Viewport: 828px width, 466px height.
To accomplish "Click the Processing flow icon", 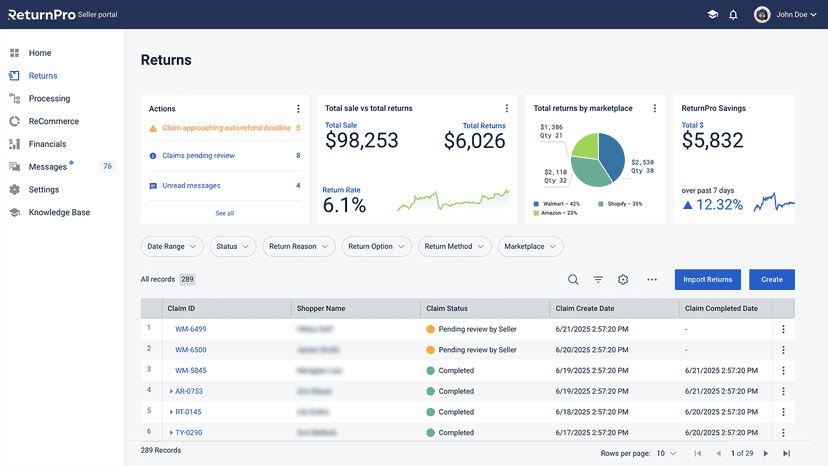I will click(14, 98).
